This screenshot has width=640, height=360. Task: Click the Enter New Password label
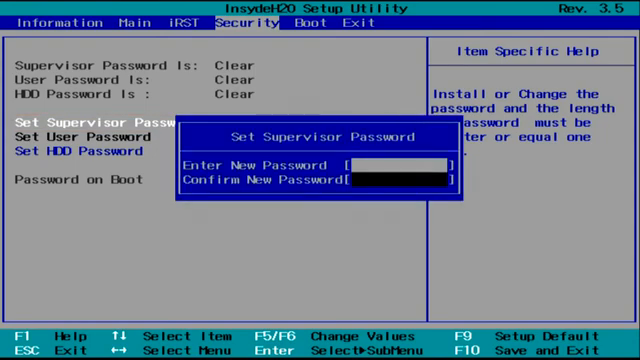coord(255,165)
